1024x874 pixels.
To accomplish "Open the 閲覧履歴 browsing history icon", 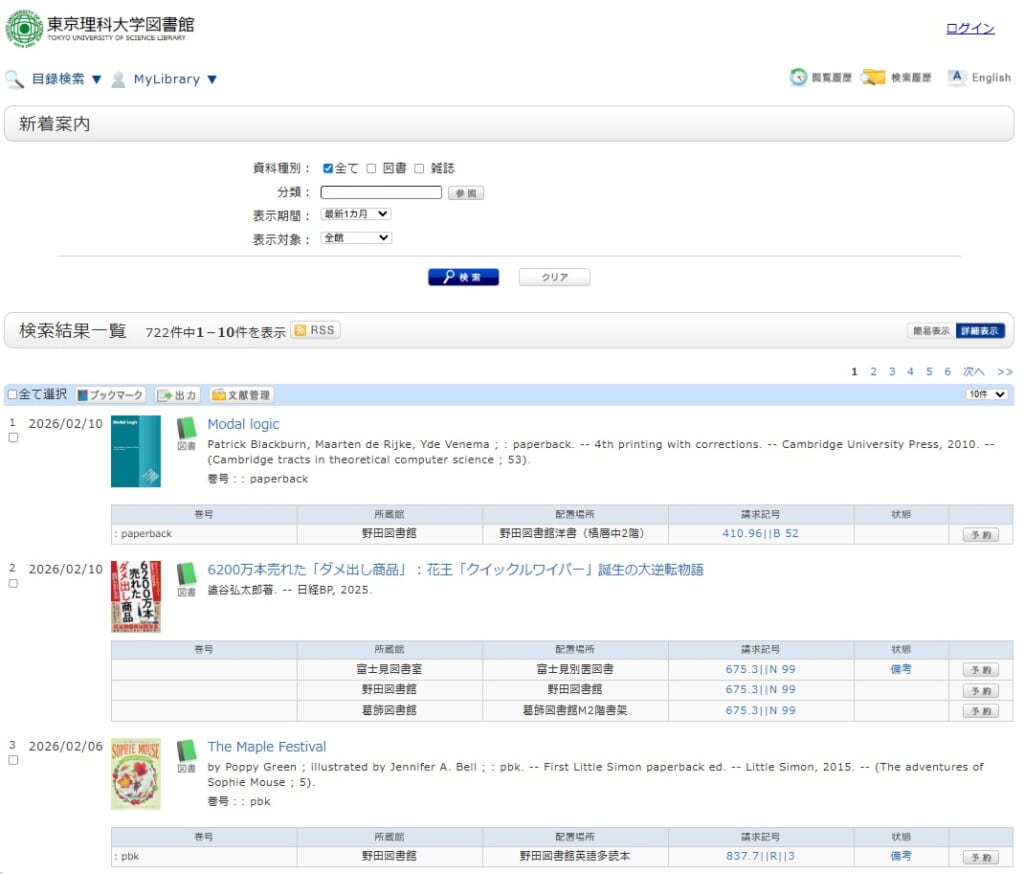I will click(x=798, y=78).
